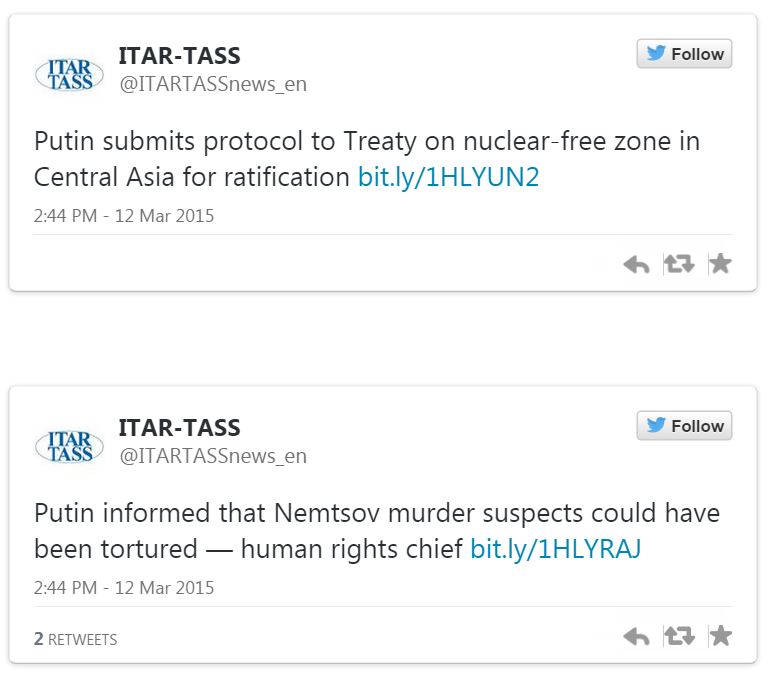Viewport: 778px width, 688px height.
Task: Reply to the Nemtsov murder suspects tweet
Action: [636, 636]
